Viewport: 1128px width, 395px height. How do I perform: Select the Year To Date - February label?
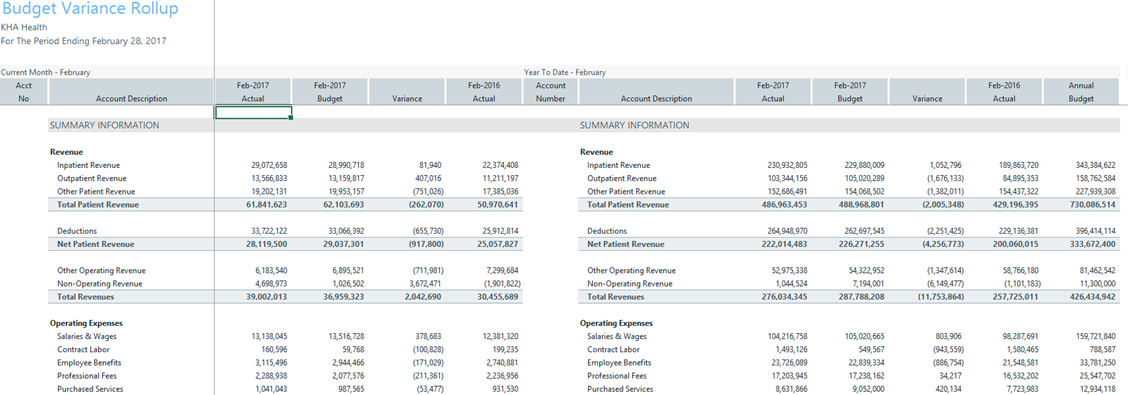[x=565, y=72]
